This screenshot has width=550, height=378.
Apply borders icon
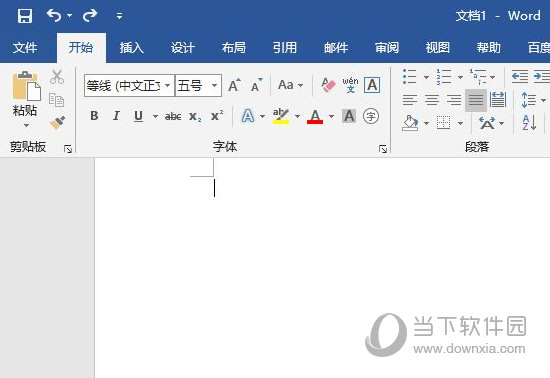tap(444, 123)
